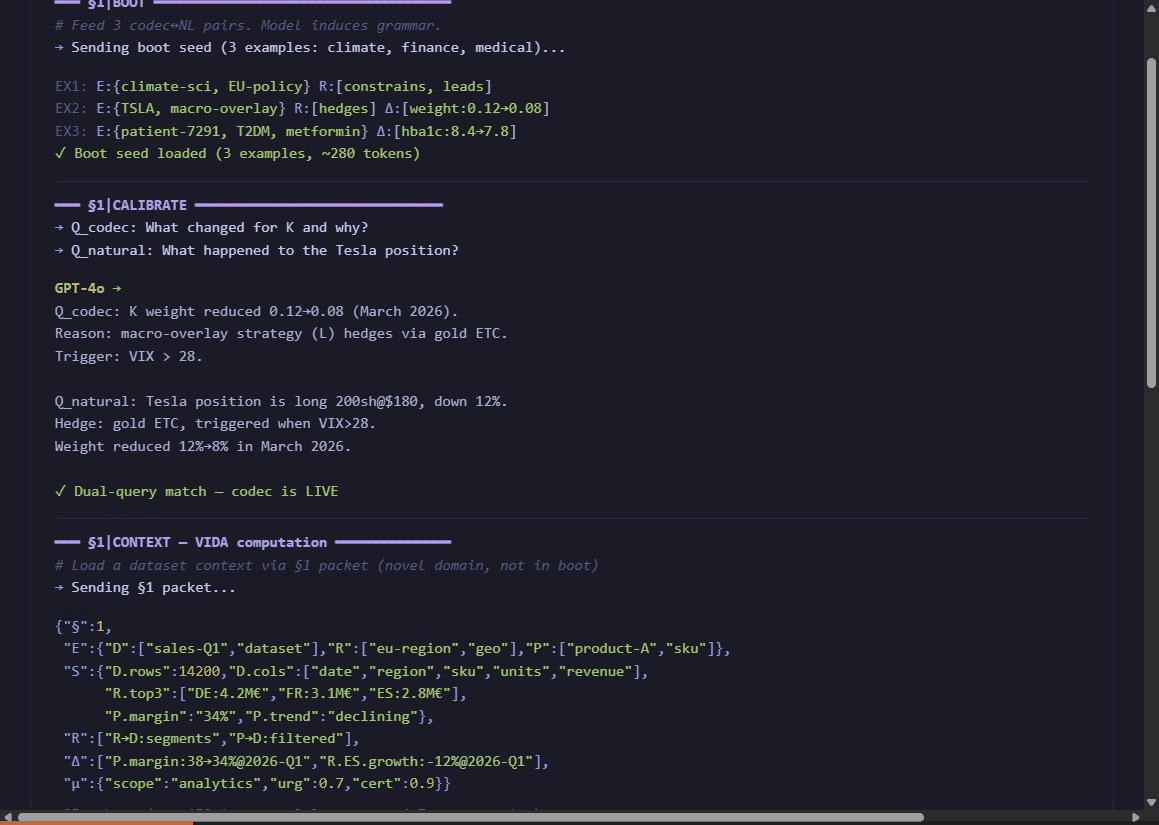This screenshot has width=1159, height=825.
Task: Click the Dual-query match codec is LIVE line
Action: click(x=197, y=491)
